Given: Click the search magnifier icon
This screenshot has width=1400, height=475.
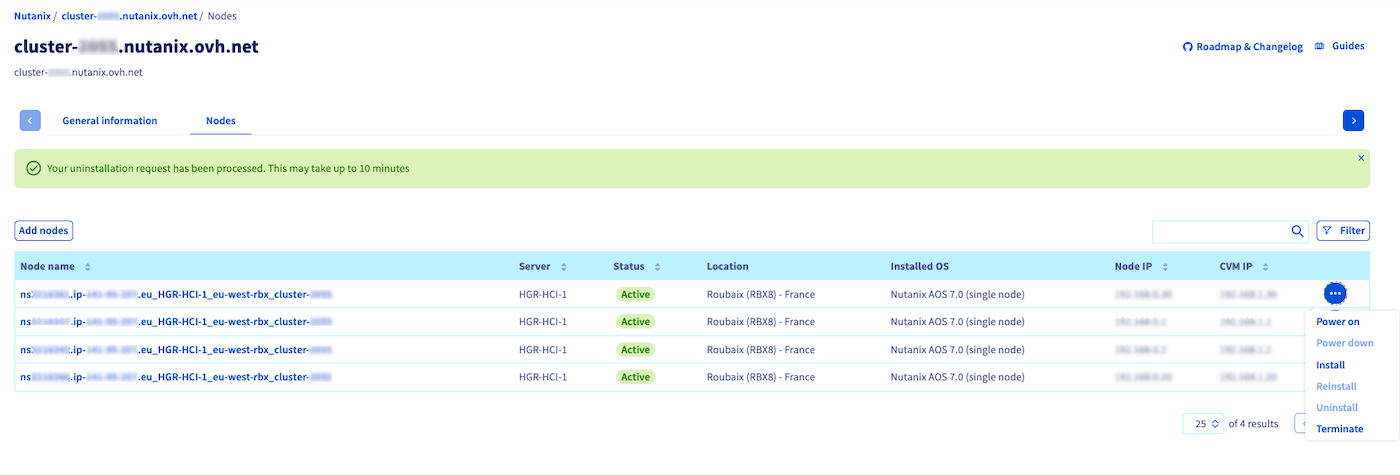Looking at the screenshot, I should 1298,231.
